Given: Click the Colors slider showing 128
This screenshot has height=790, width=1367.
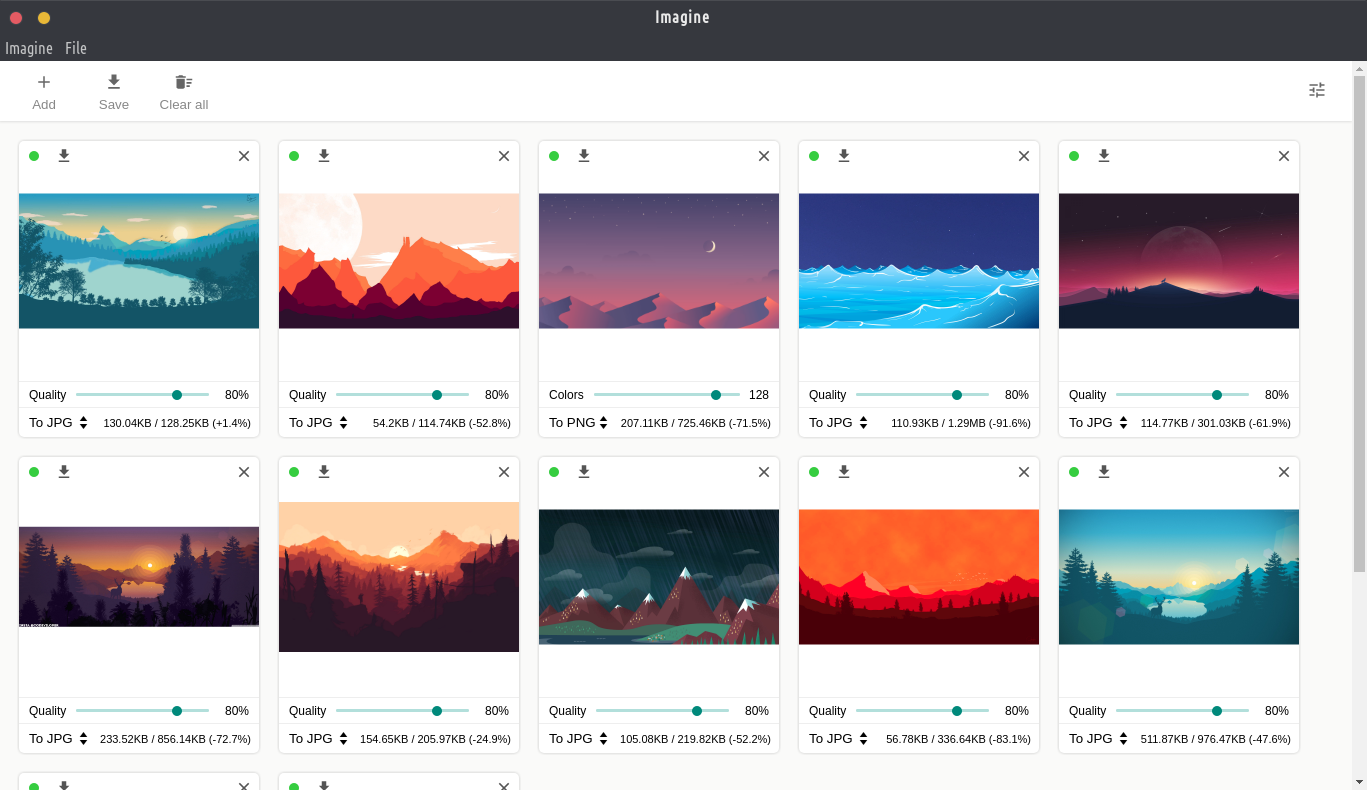Looking at the screenshot, I should click(666, 395).
